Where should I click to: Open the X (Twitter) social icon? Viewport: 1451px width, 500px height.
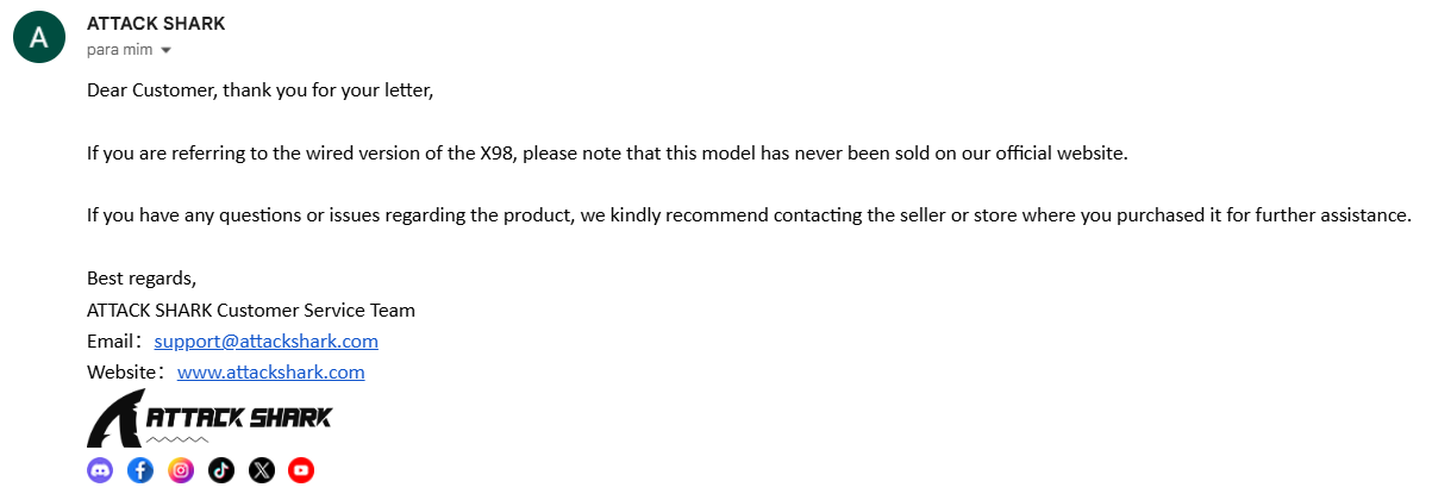click(x=261, y=470)
